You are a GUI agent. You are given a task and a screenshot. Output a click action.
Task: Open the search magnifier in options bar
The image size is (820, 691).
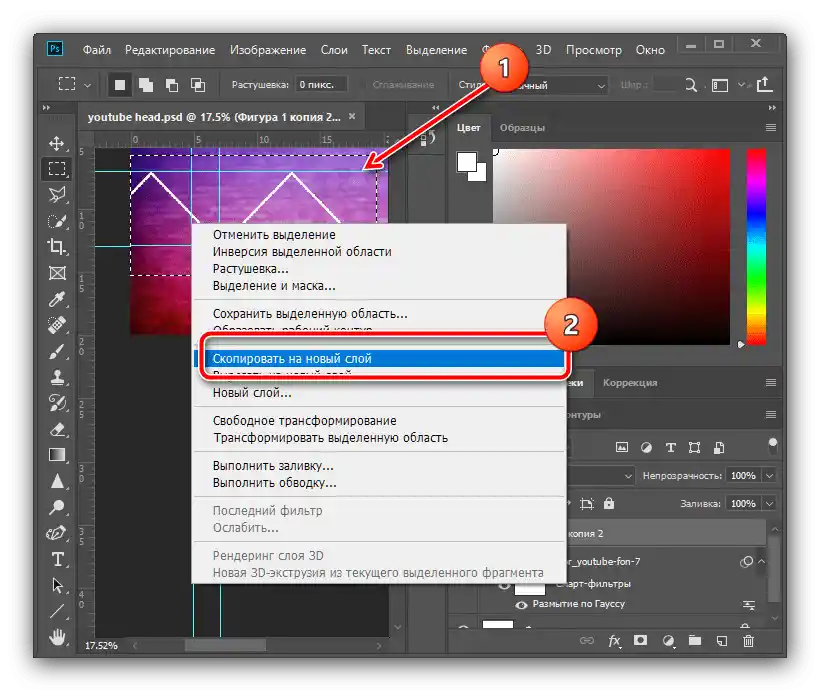(691, 85)
